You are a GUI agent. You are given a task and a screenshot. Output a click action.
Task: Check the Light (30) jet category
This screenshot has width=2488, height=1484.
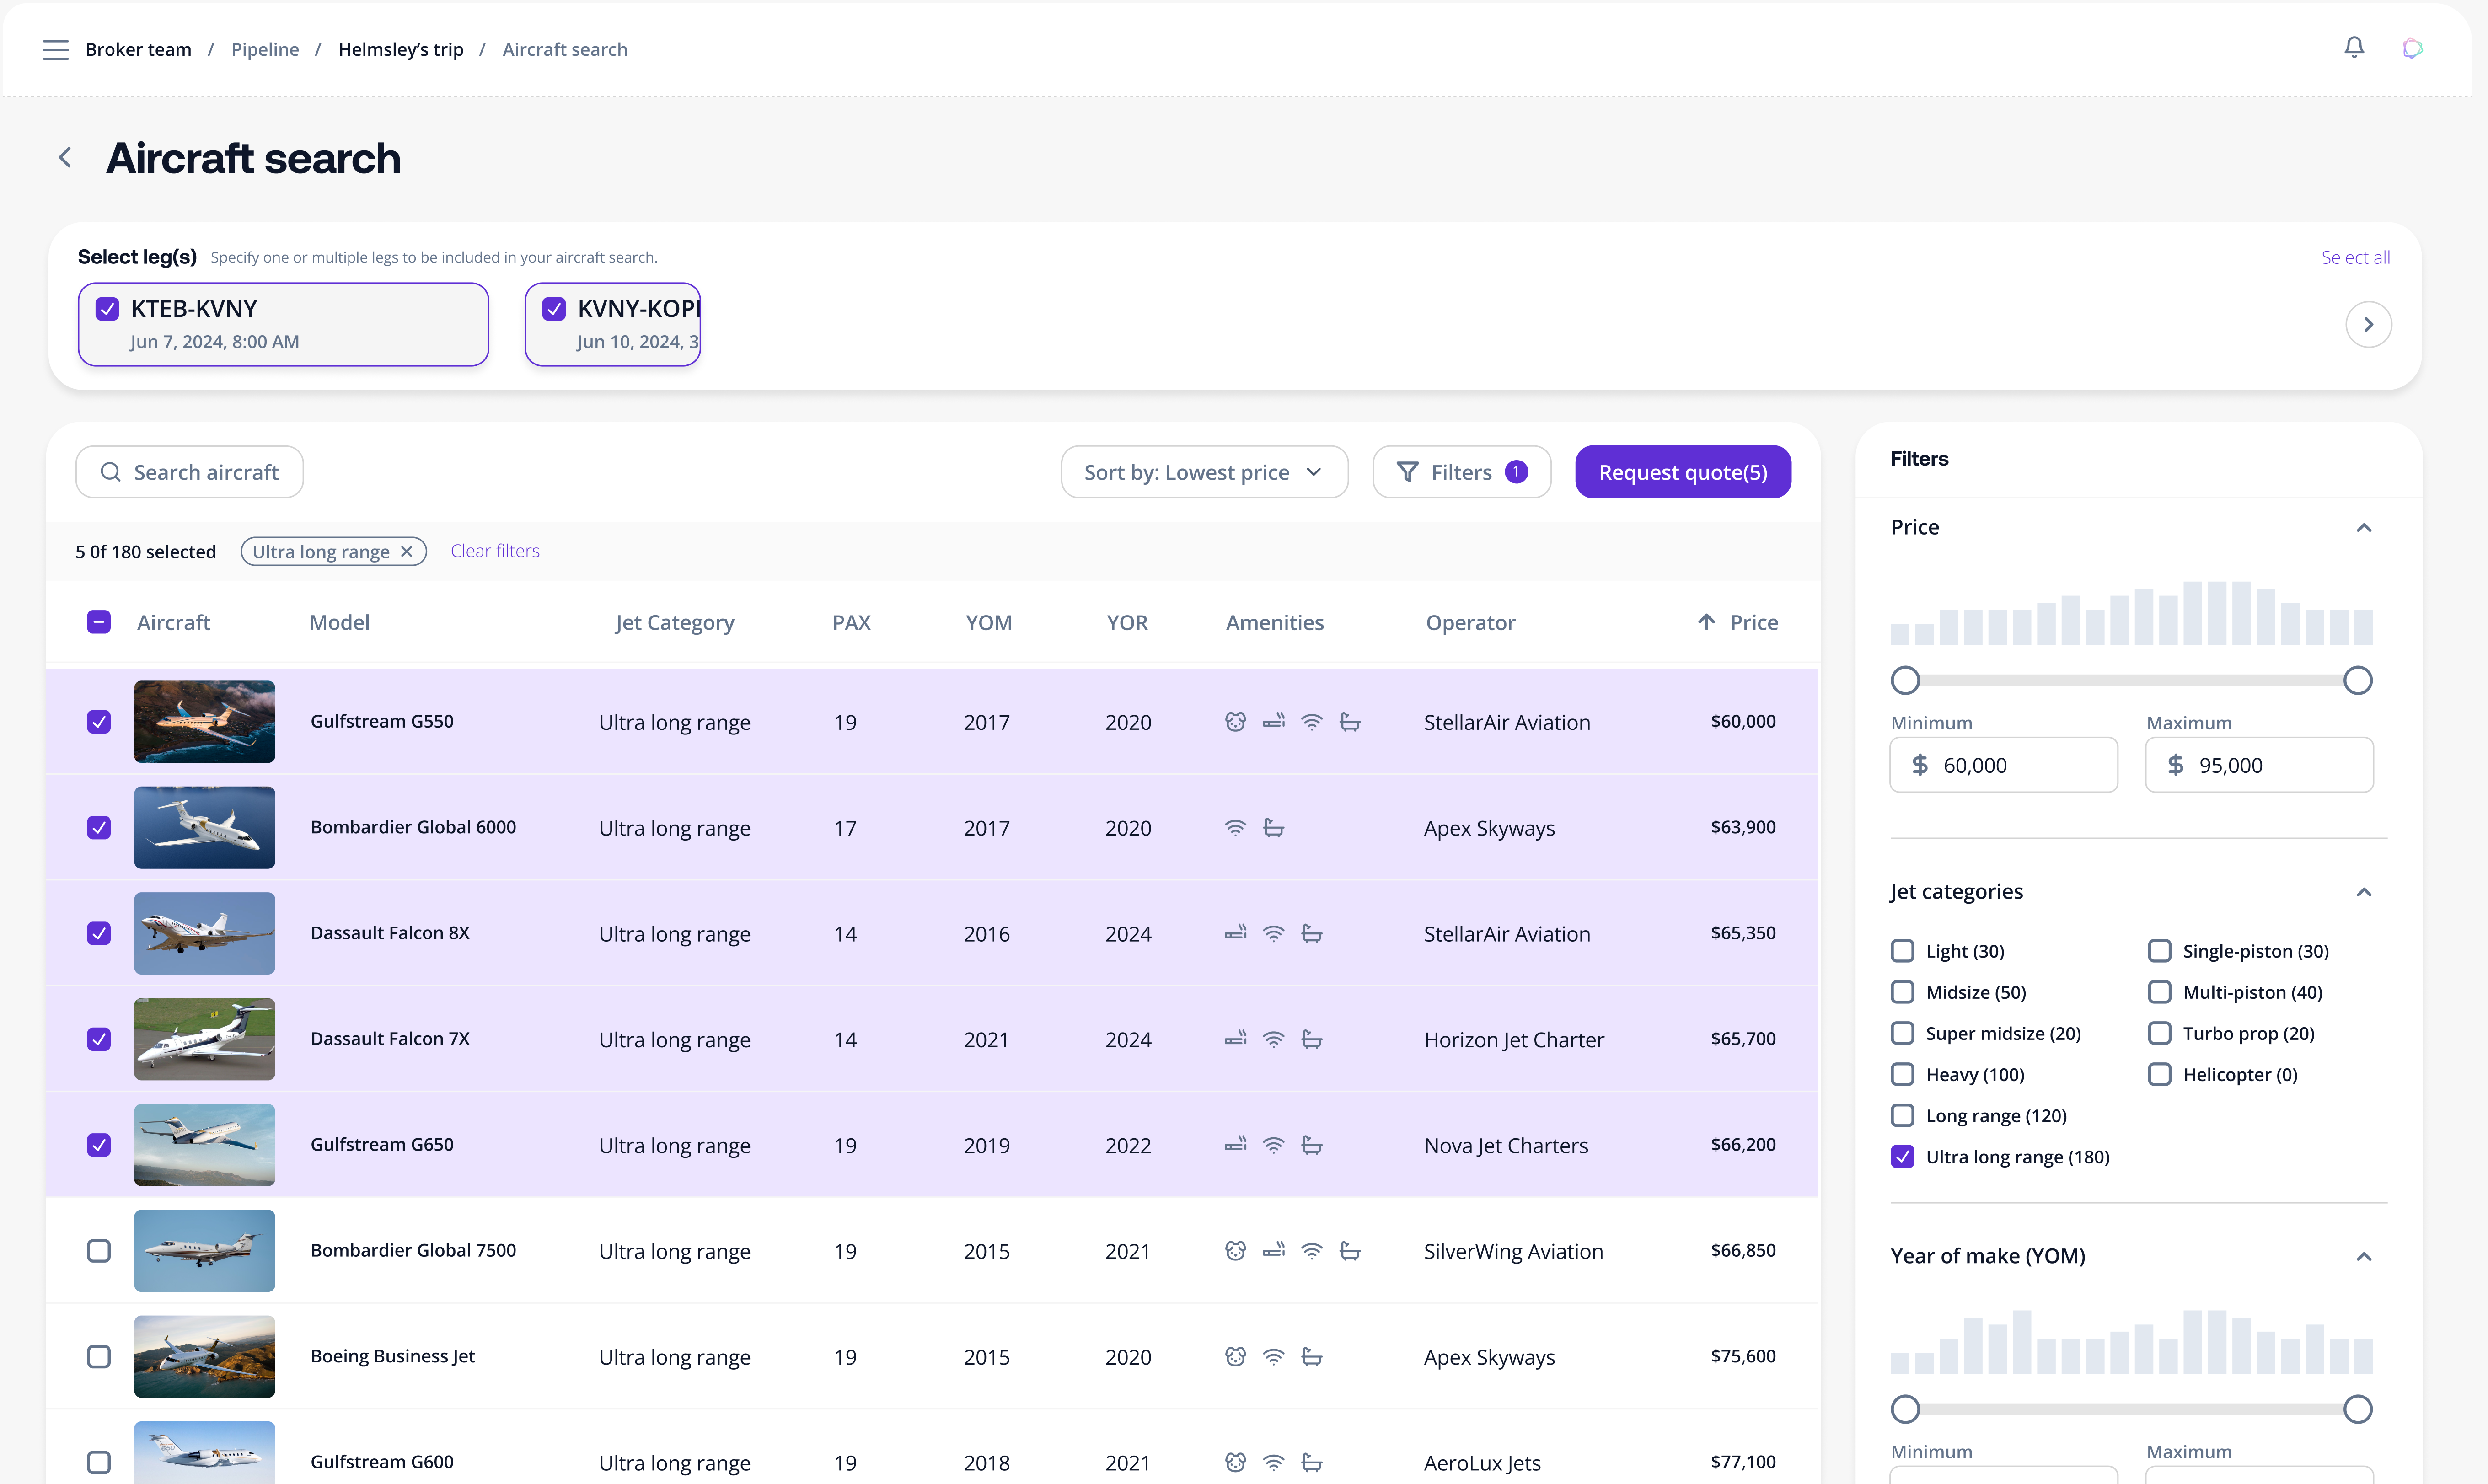tap(1902, 951)
